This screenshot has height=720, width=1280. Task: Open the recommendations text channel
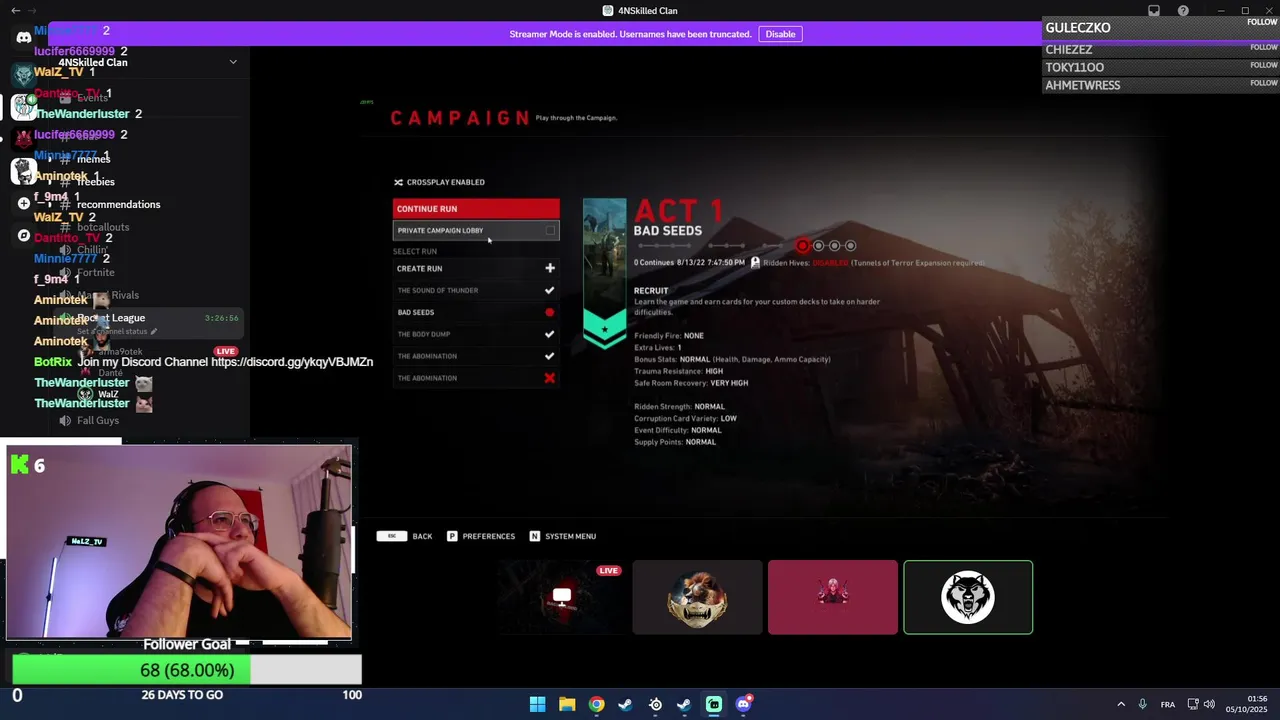pos(118,205)
